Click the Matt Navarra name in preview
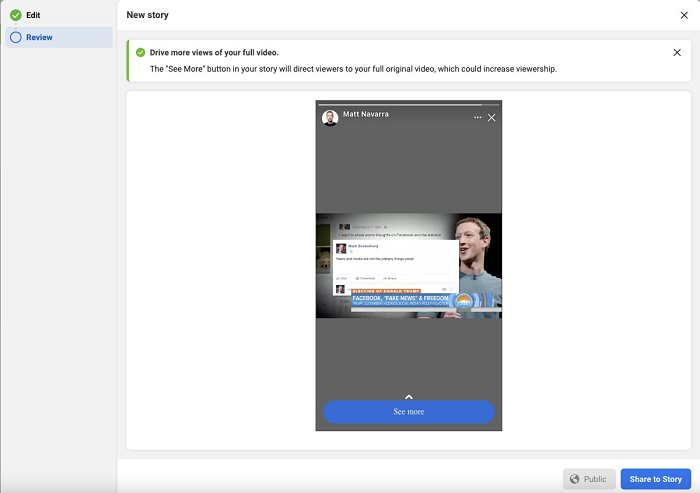 coord(366,114)
